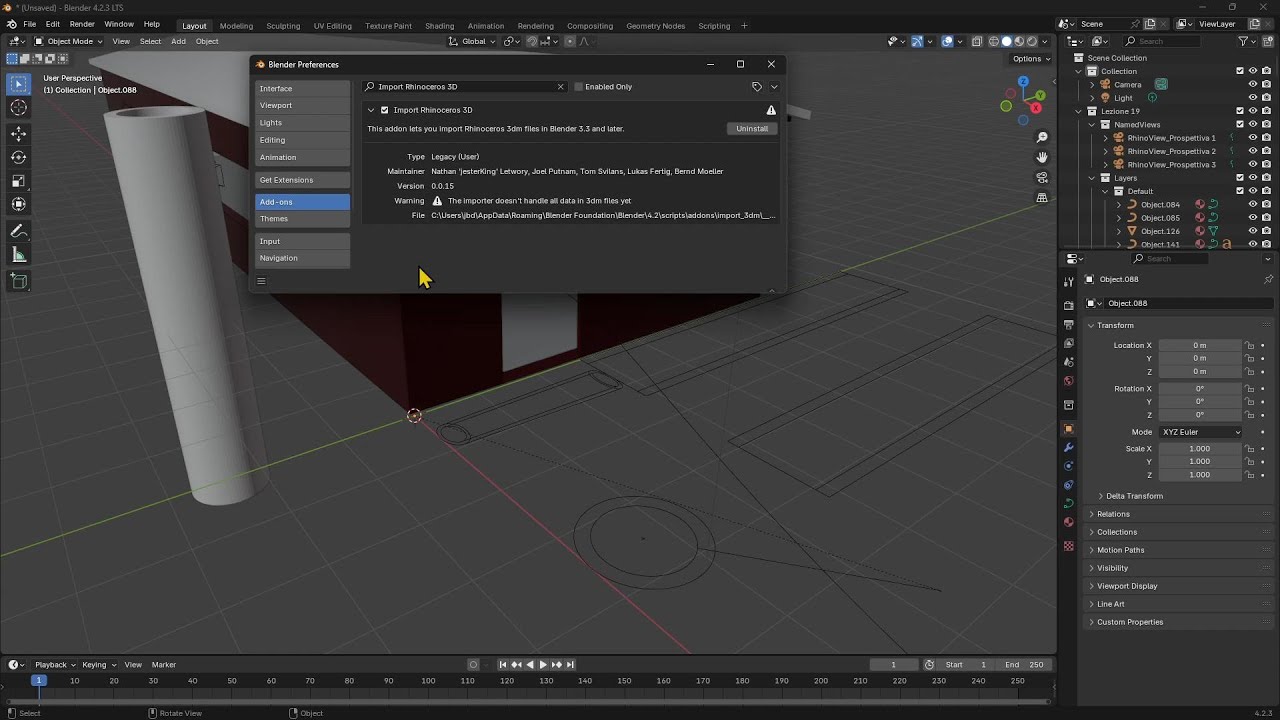Viewport: 1280px width, 720px height.
Task: Select solid viewport shading mode
Action: pos(1007,41)
